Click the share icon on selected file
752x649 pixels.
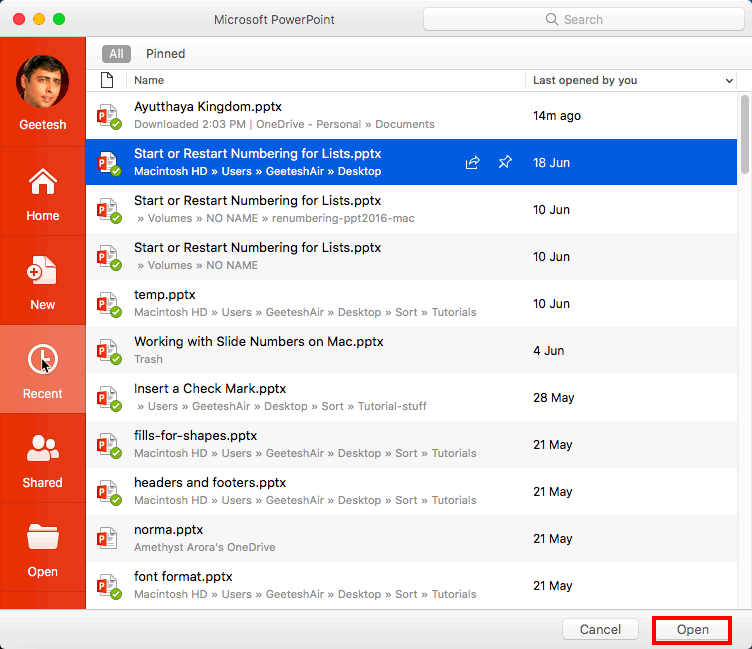(473, 163)
